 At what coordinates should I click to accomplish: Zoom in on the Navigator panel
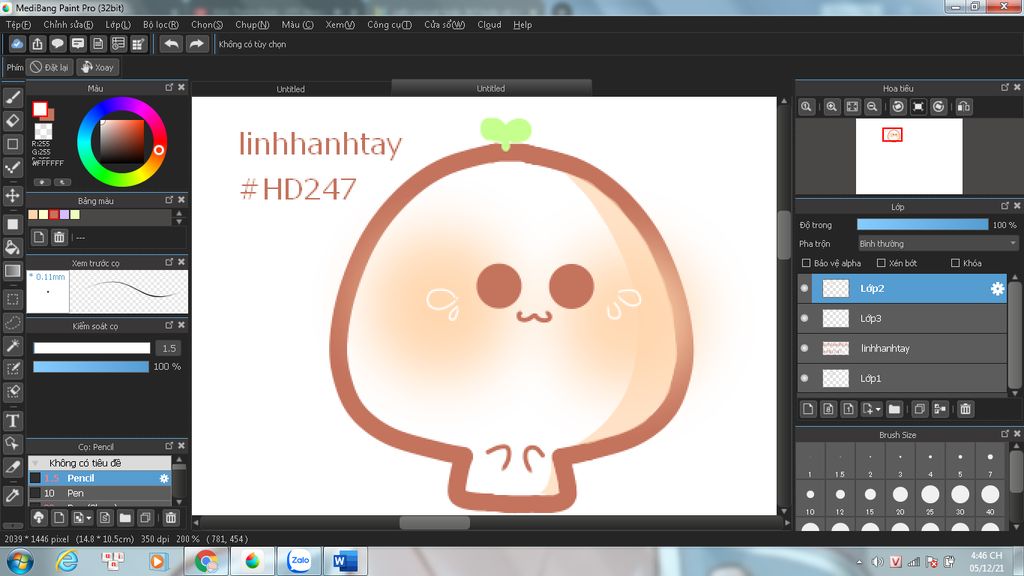[831, 106]
